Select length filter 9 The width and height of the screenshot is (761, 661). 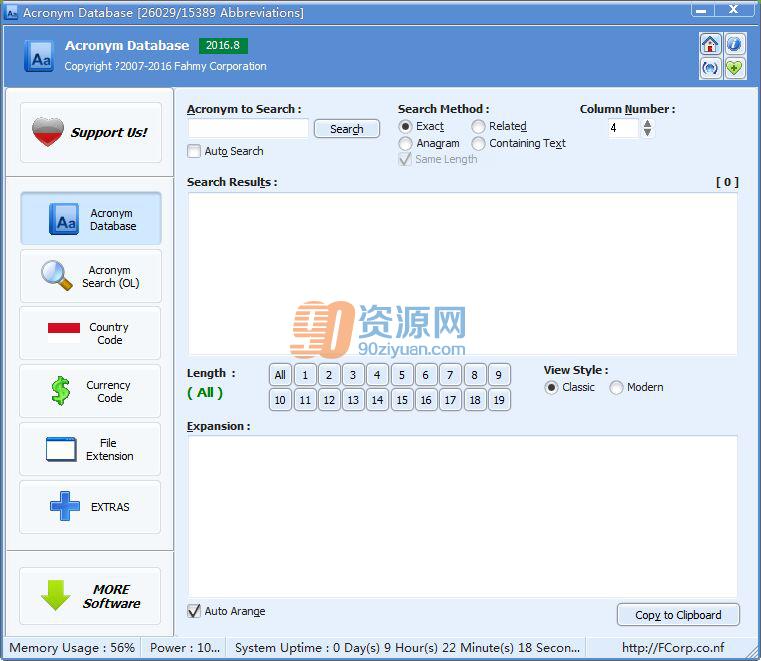tap(499, 375)
